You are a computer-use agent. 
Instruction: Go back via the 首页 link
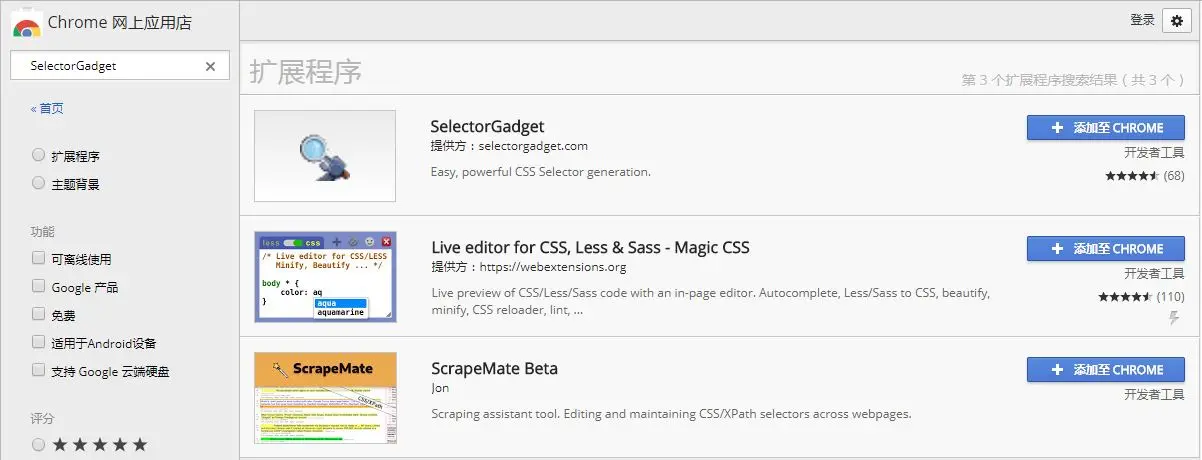click(x=47, y=108)
